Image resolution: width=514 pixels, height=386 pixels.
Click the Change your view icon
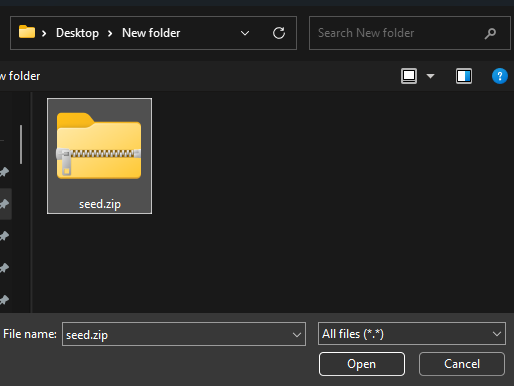coord(409,76)
